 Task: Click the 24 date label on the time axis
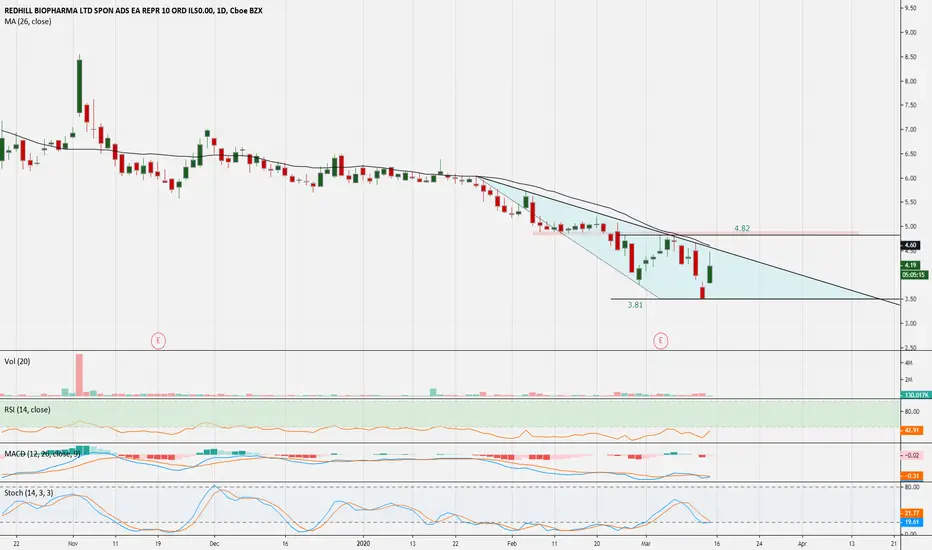click(x=759, y=543)
